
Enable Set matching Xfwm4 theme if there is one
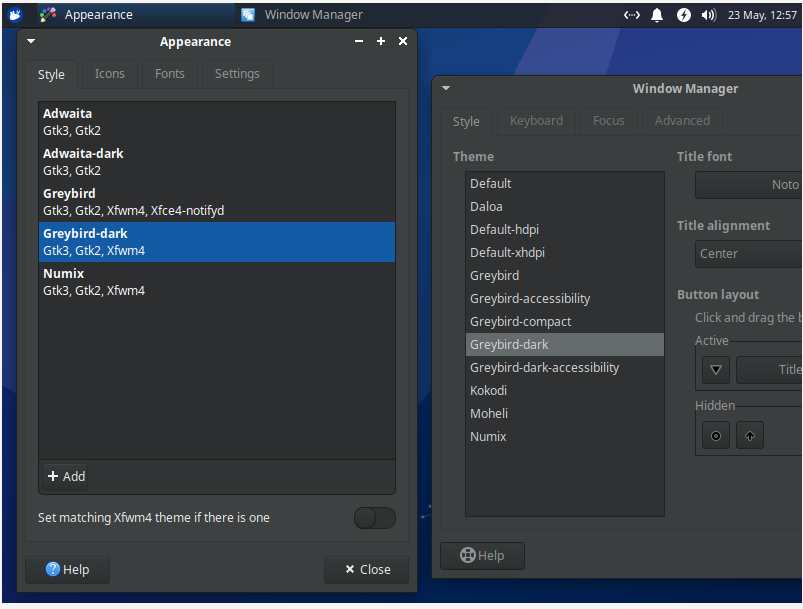coord(374,518)
